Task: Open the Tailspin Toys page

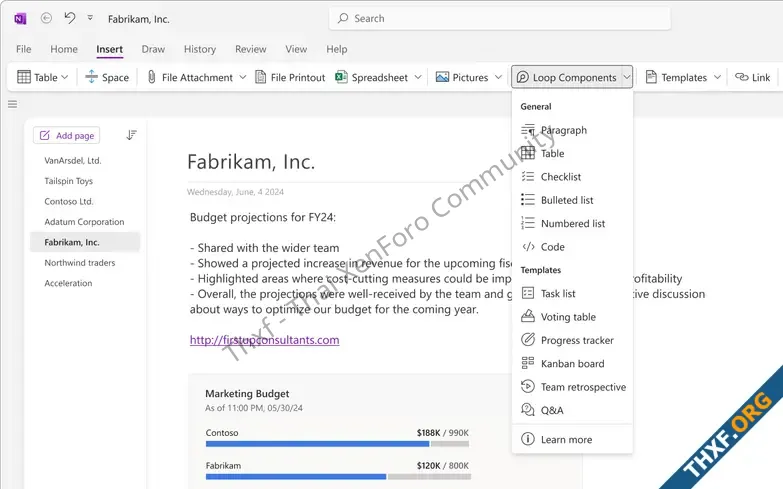Action: pyautogui.click(x=68, y=181)
